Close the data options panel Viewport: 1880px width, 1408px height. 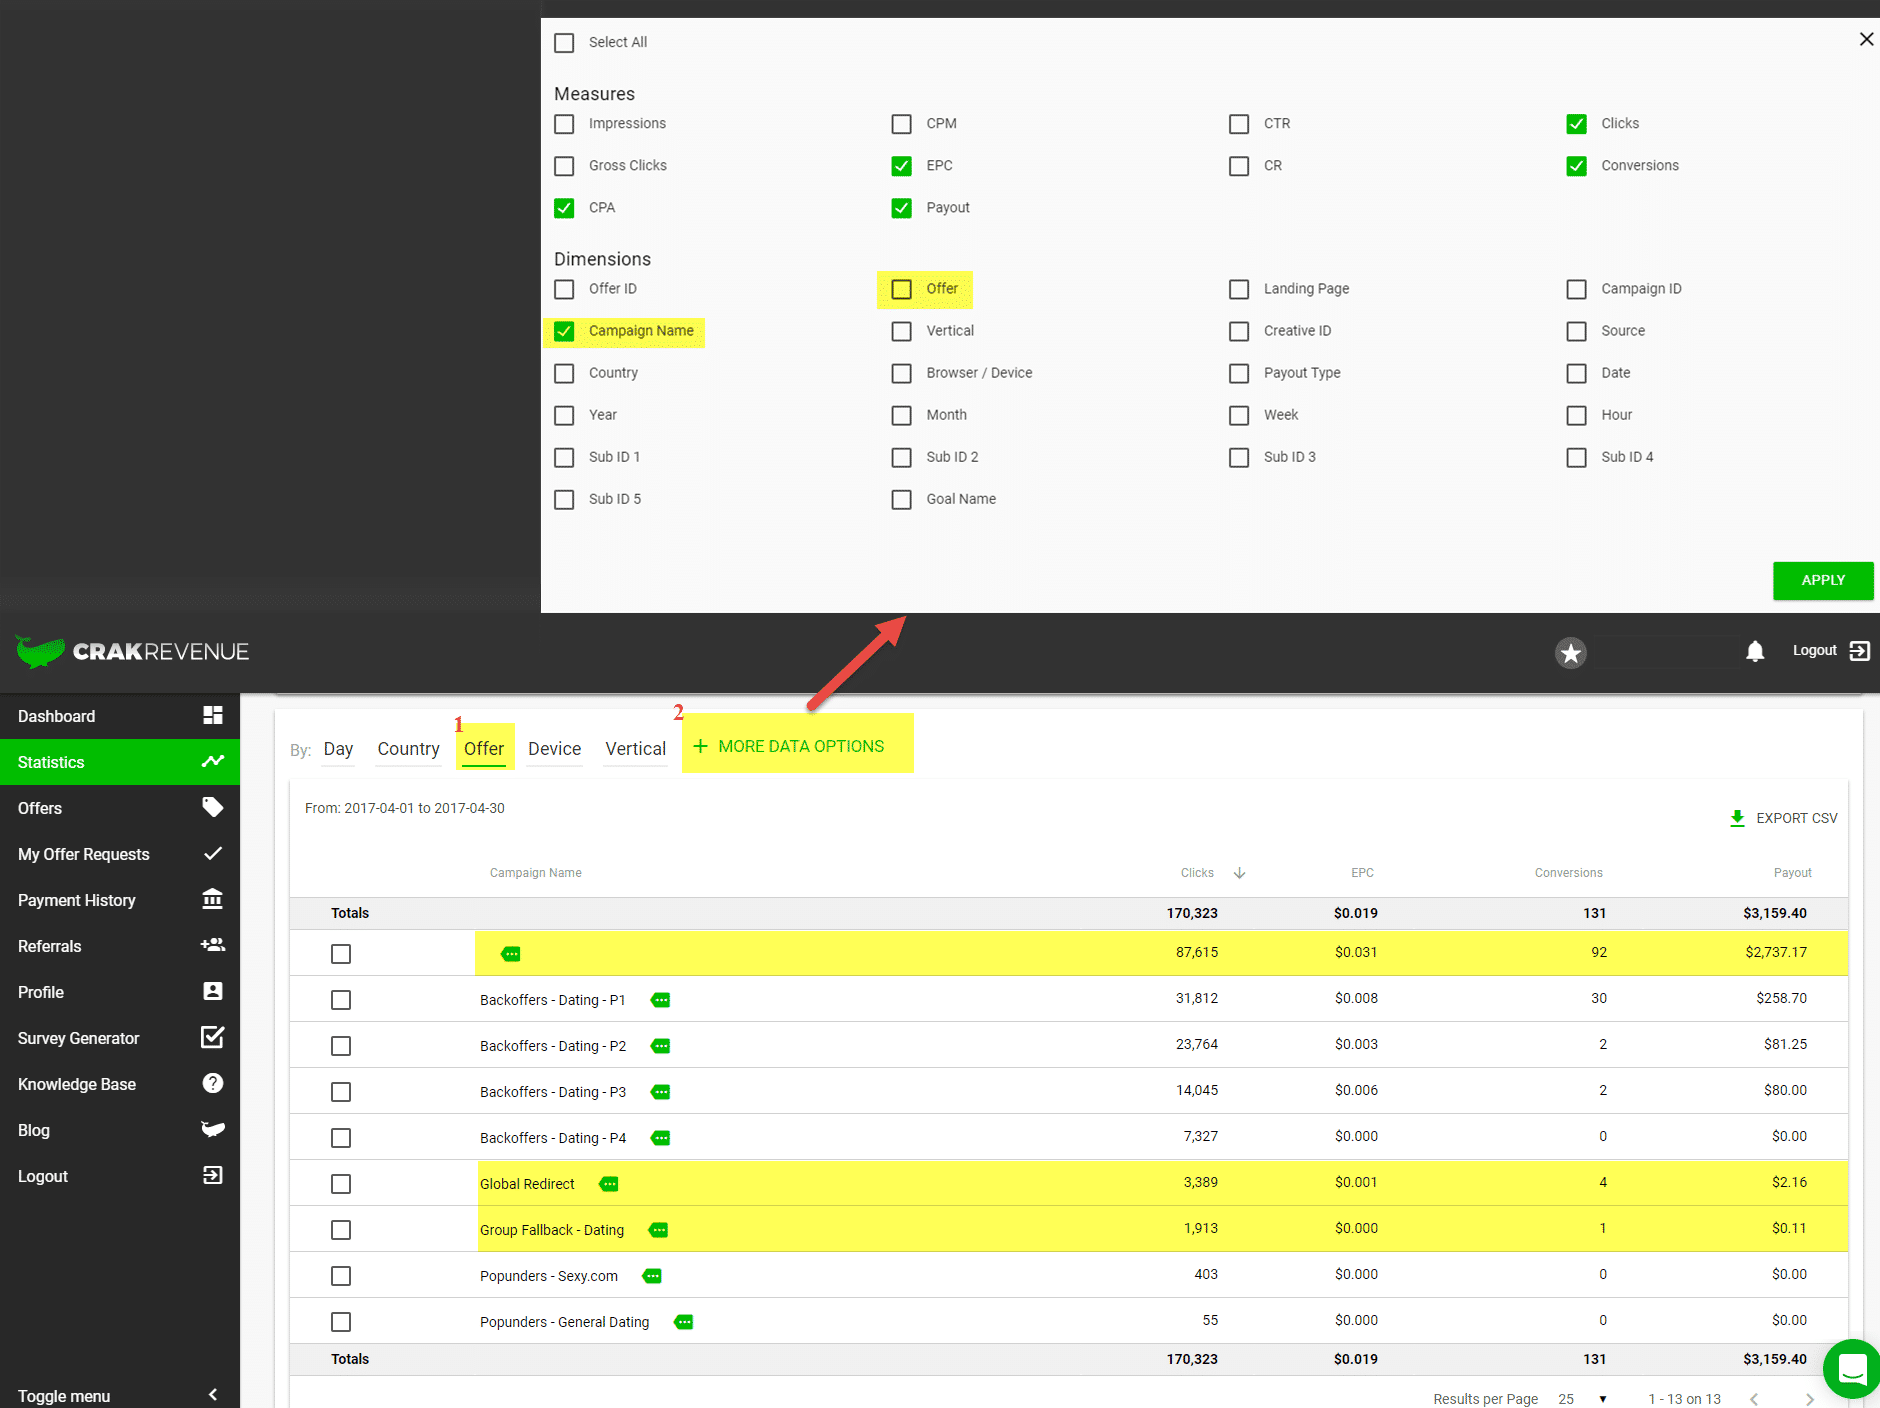1866,39
